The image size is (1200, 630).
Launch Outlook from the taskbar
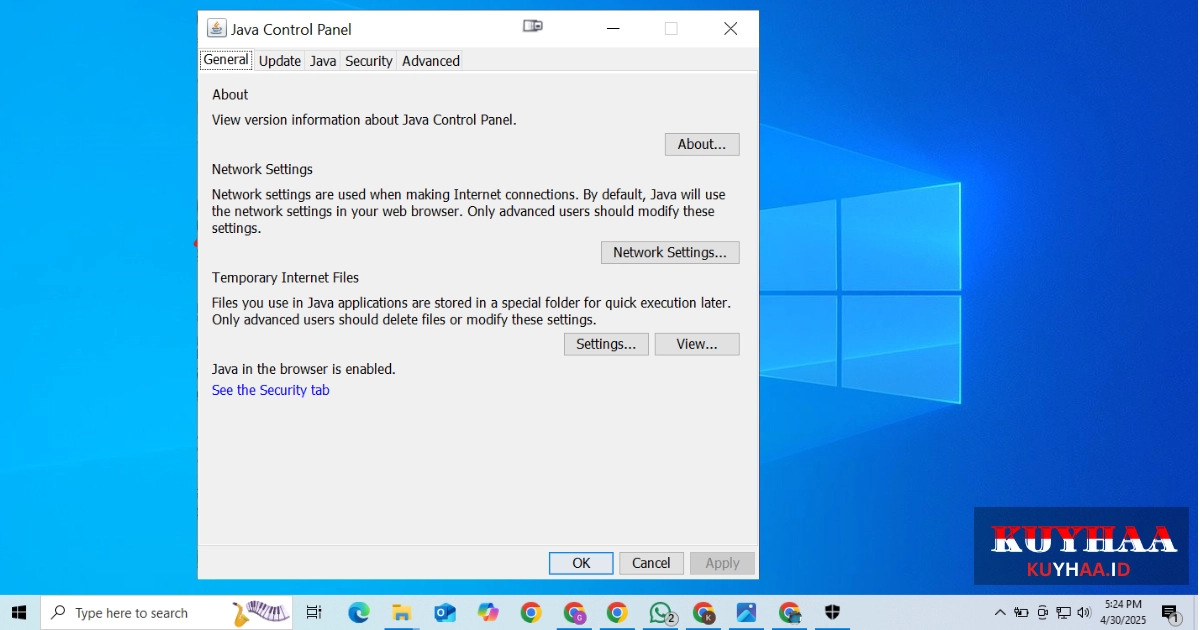pyautogui.click(x=445, y=613)
